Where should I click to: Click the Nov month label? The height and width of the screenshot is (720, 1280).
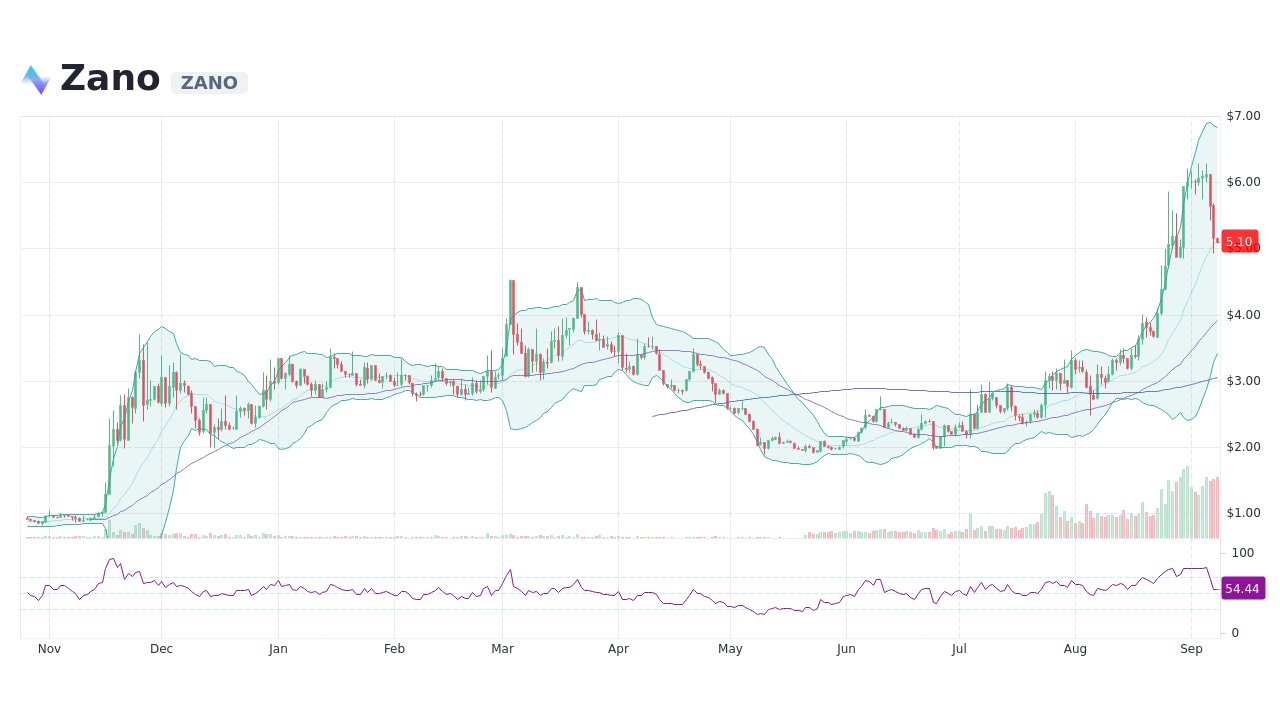(x=49, y=649)
